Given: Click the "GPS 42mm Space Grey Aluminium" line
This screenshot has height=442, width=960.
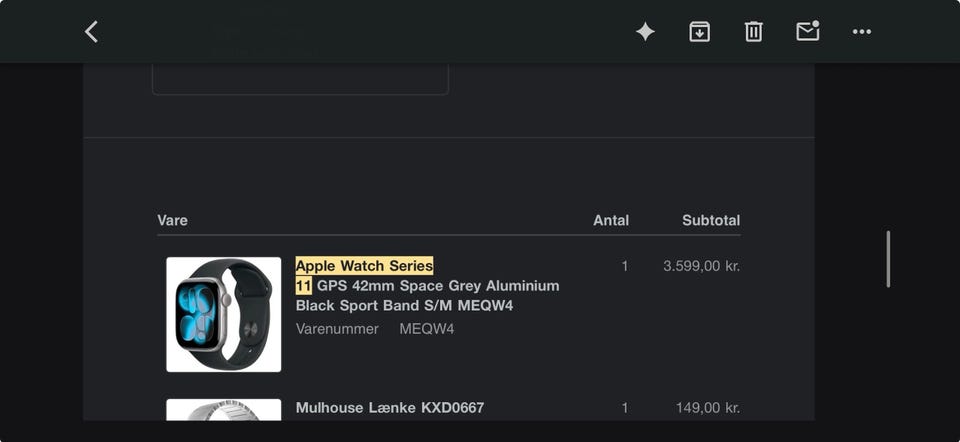Looking at the screenshot, I should pyautogui.click(x=438, y=286).
